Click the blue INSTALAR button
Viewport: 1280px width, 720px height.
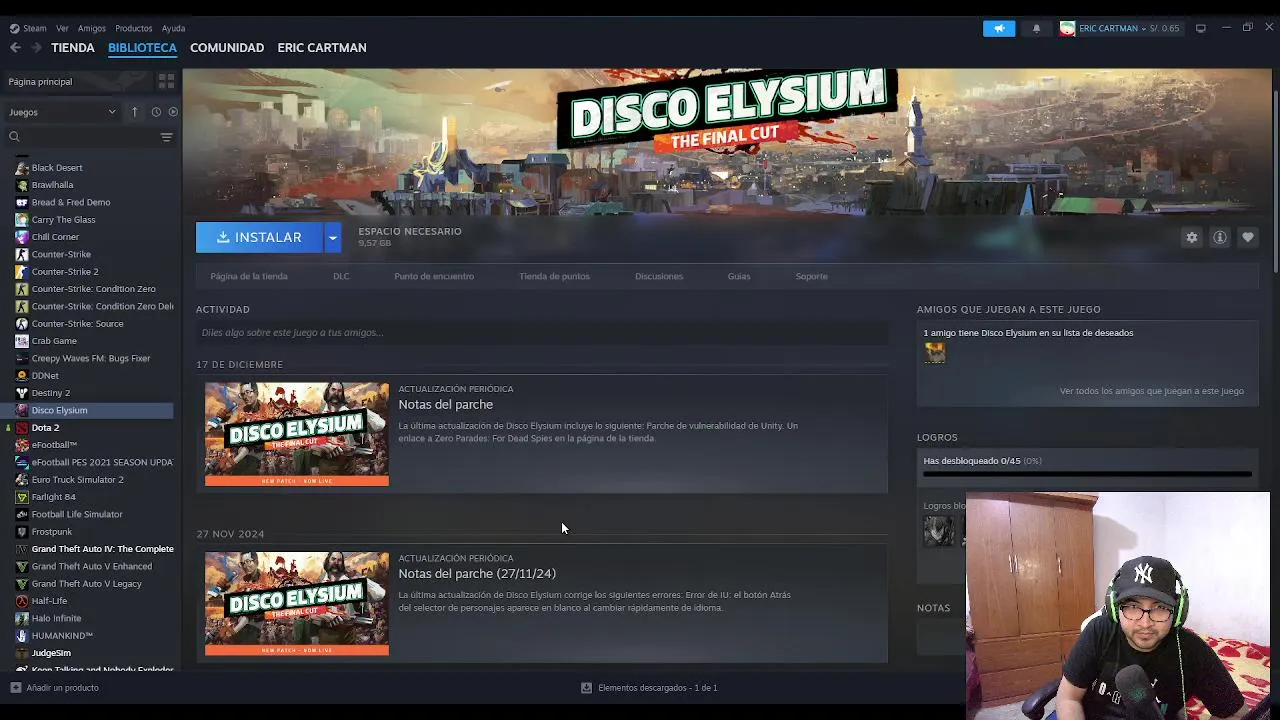[259, 237]
